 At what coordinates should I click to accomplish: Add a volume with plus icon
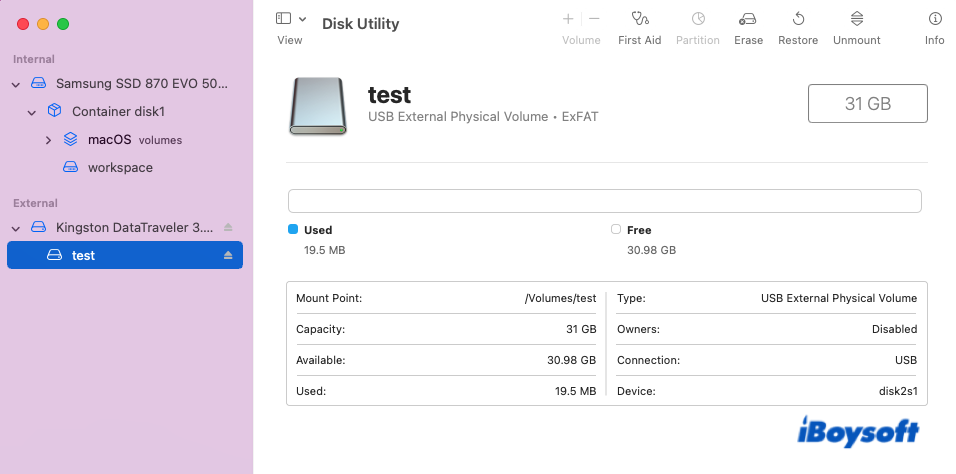click(568, 19)
